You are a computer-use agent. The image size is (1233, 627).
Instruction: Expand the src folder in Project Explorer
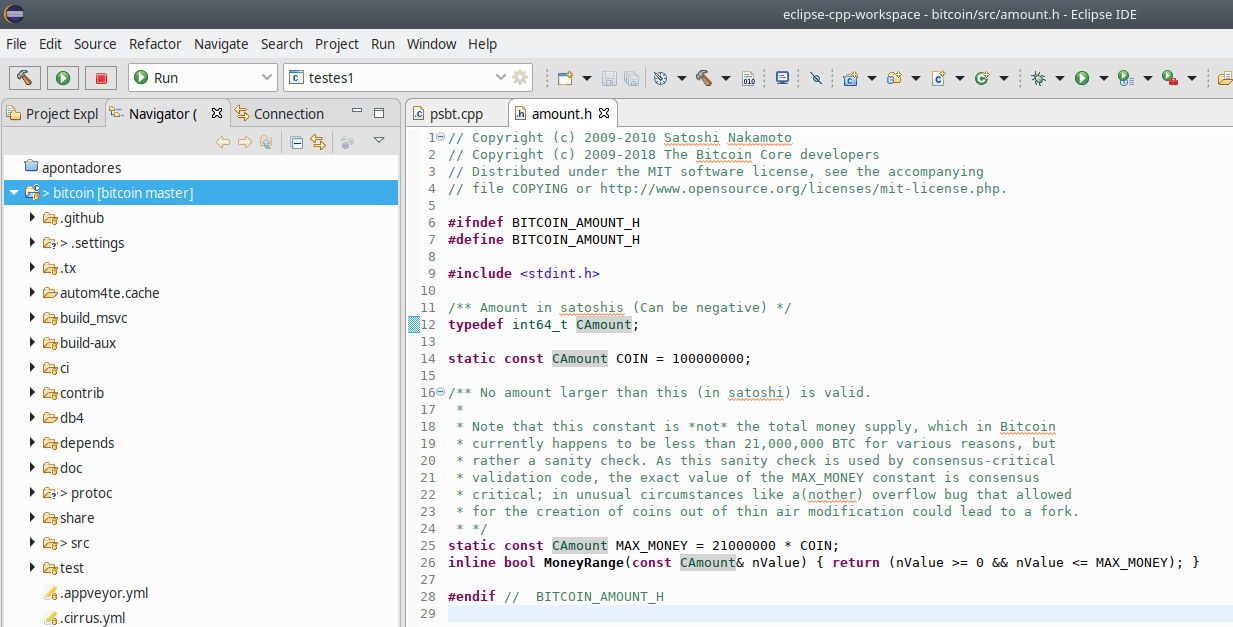click(31, 542)
